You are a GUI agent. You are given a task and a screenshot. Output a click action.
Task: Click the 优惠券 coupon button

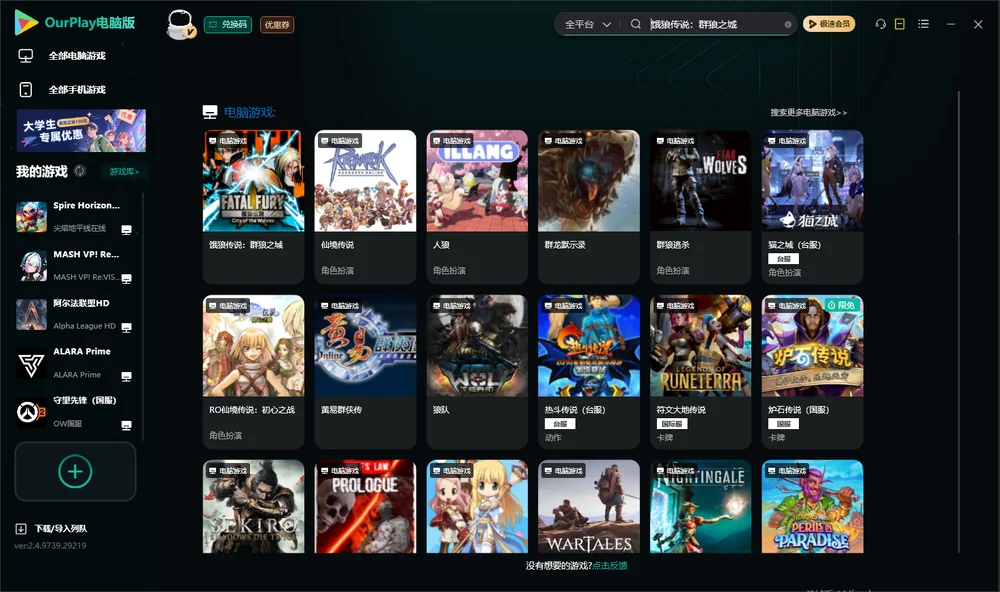[277, 25]
